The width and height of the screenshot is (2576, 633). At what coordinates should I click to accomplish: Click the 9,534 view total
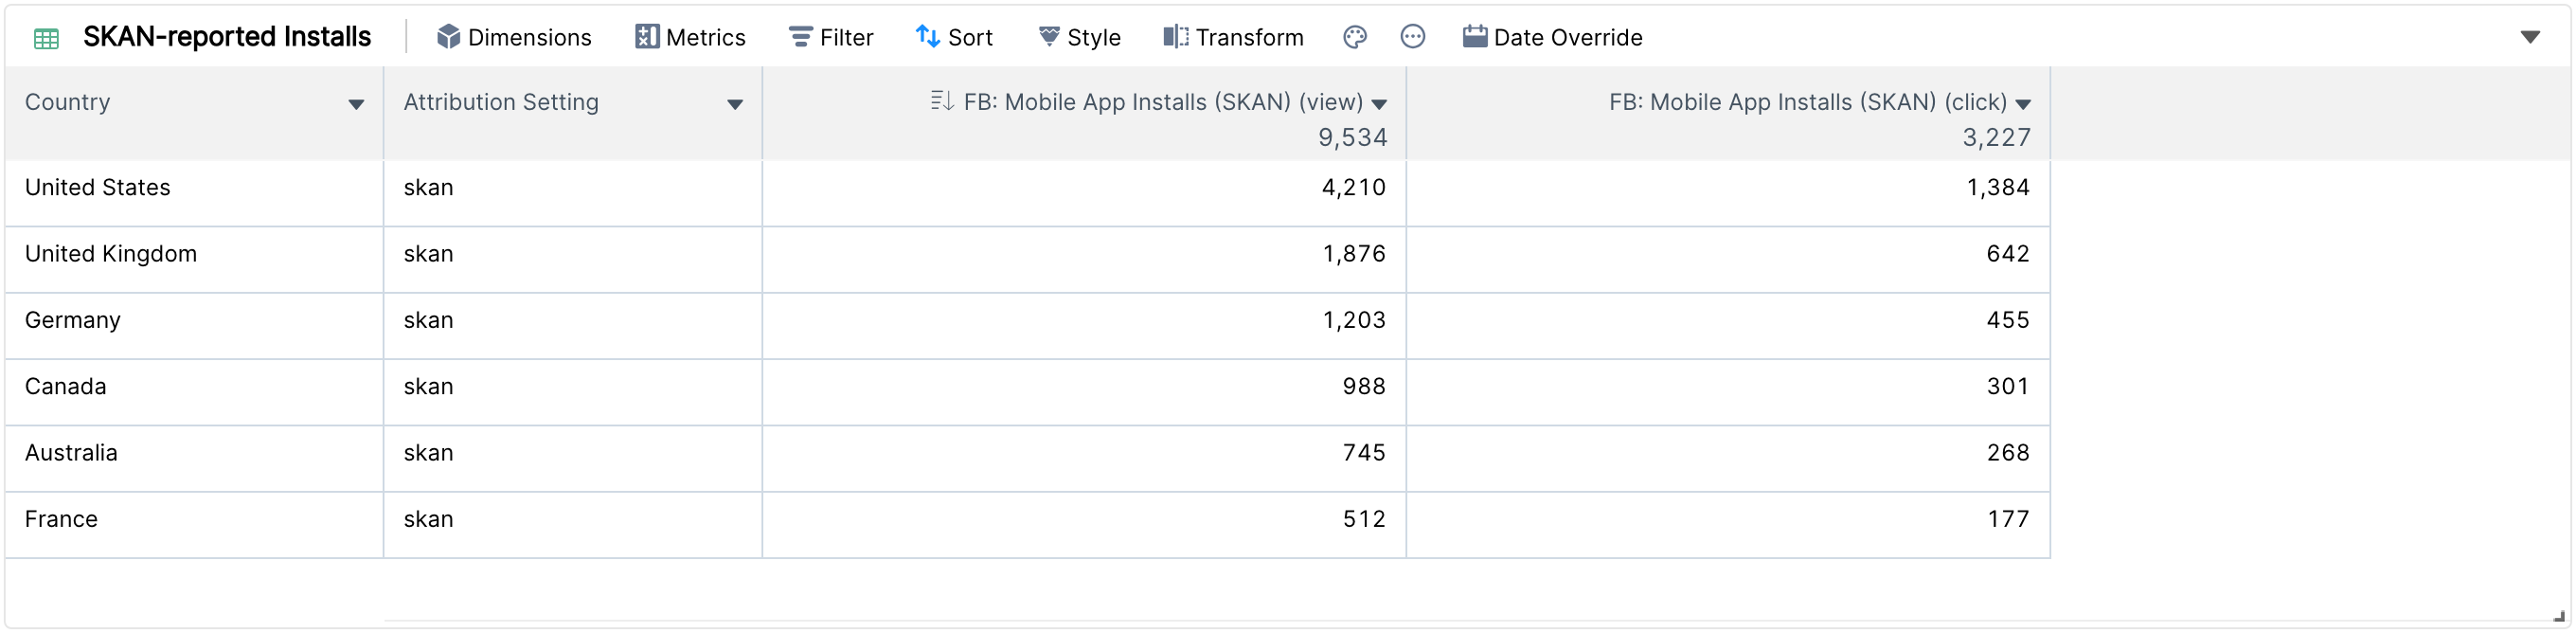click(x=1353, y=138)
